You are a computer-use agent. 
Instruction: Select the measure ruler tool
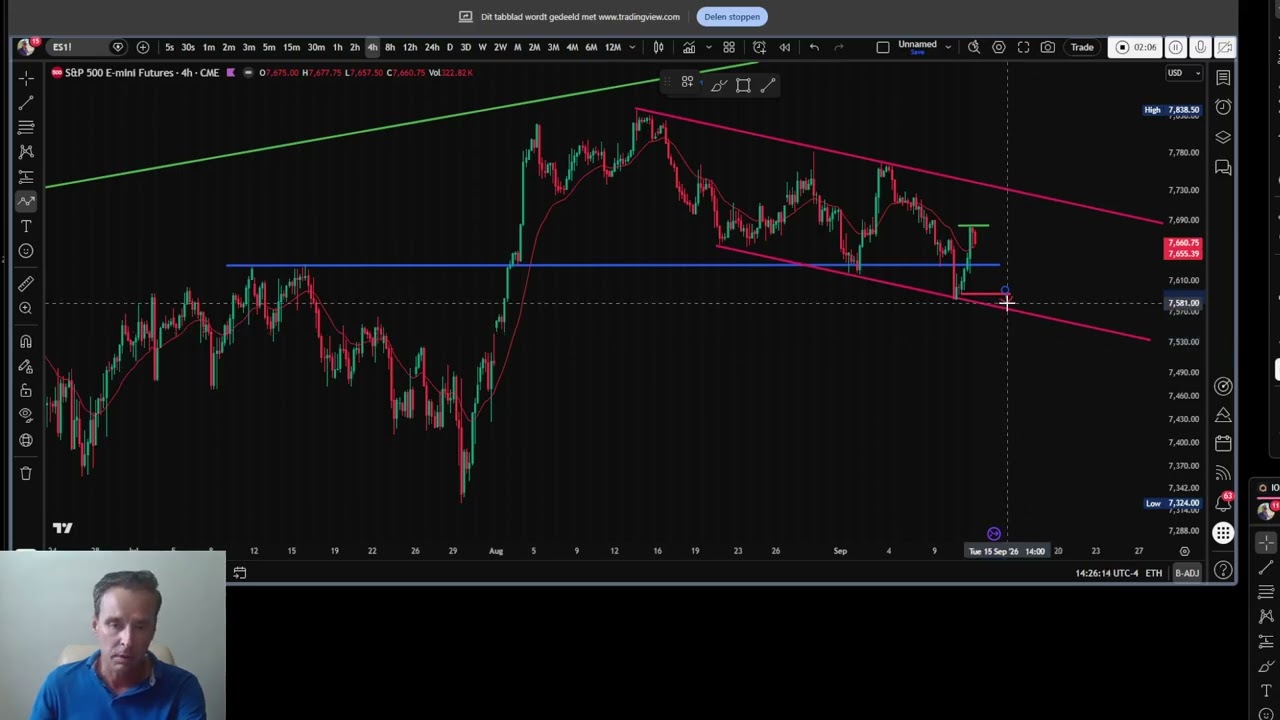tap(26, 284)
